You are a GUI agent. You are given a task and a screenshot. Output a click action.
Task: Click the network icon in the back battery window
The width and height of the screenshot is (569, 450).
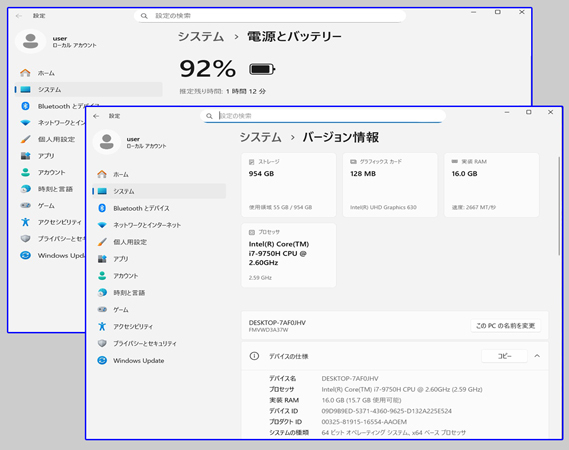point(25,123)
